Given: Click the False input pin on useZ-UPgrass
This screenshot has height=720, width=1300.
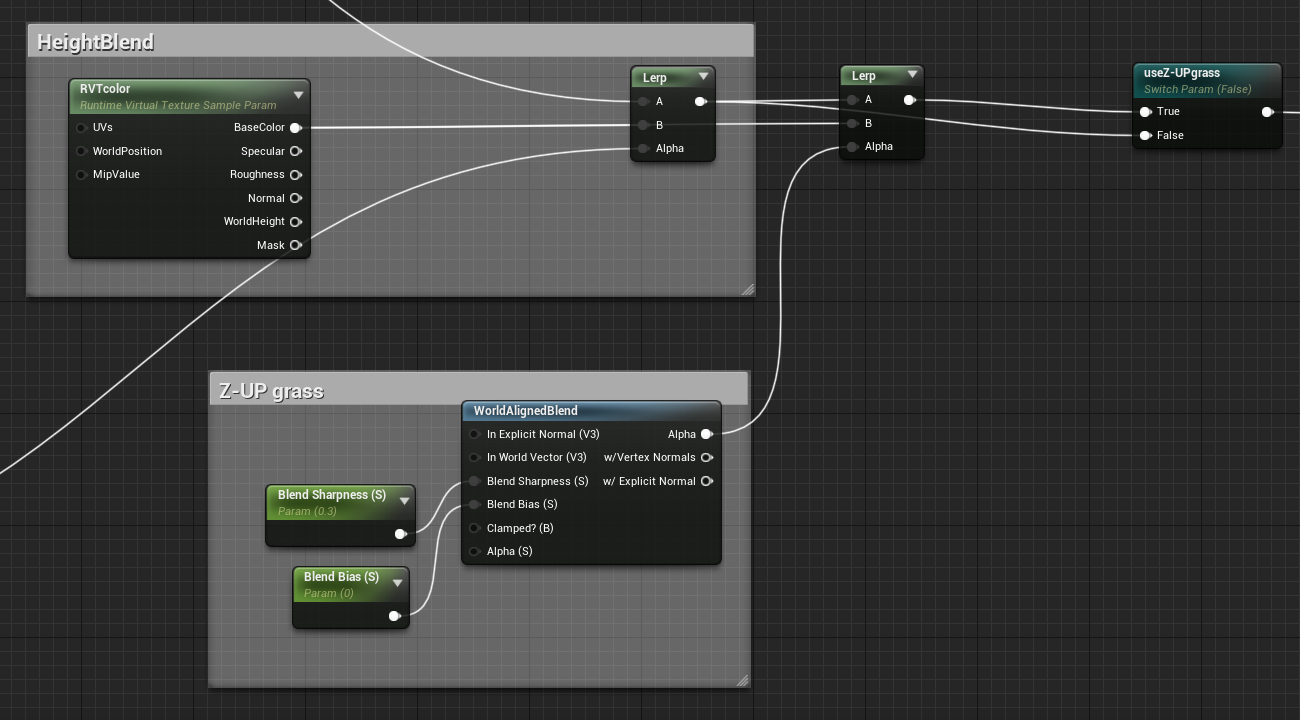Looking at the screenshot, I should tap(1145, 135).
